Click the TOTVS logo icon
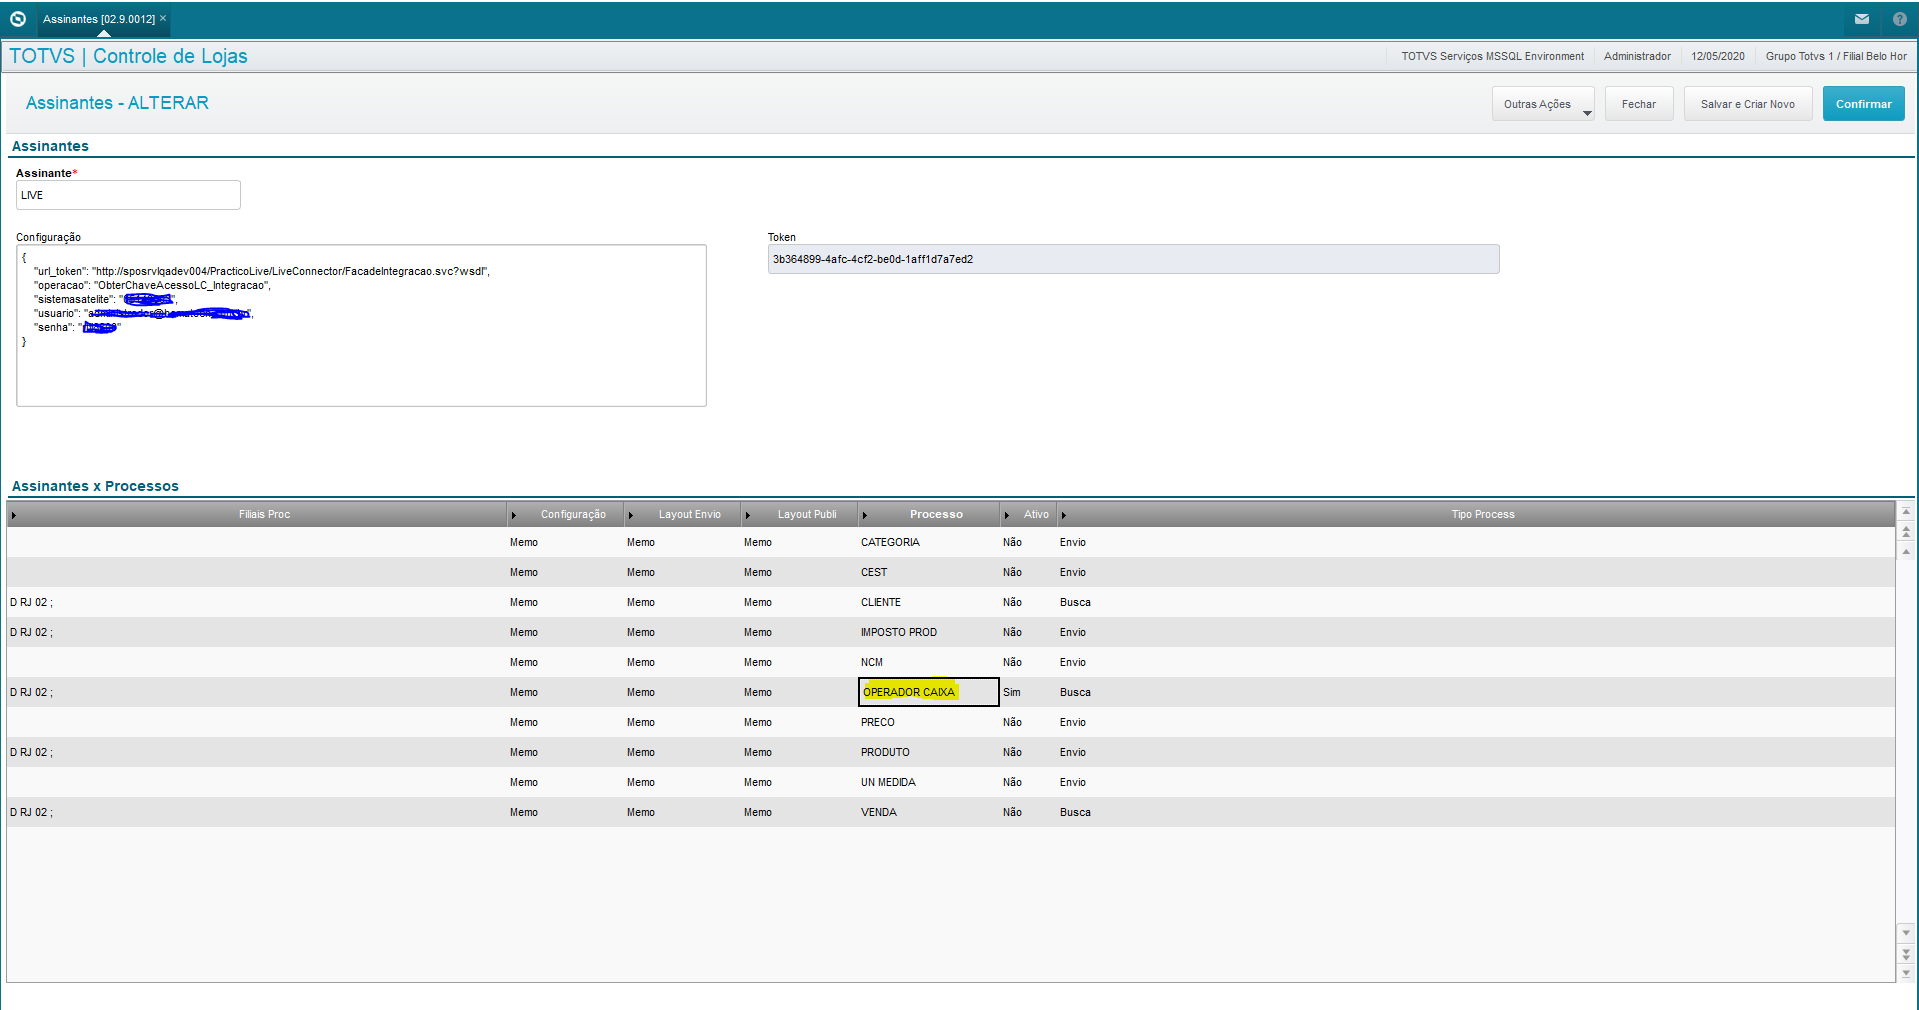This screenshot has height=1010, width=1919. pyautogui.click(x=17, y=19)
